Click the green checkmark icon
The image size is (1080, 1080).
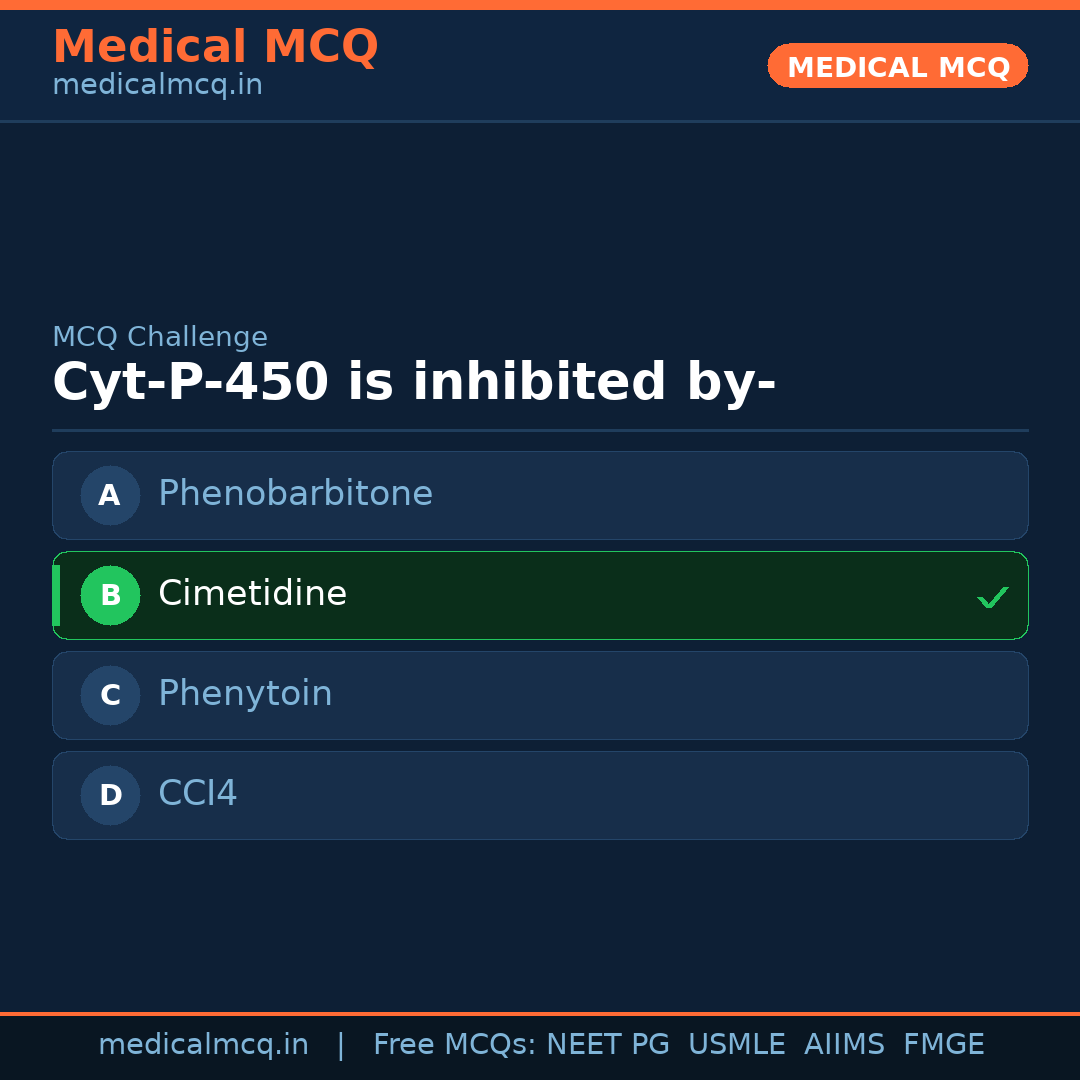point(992,597)
